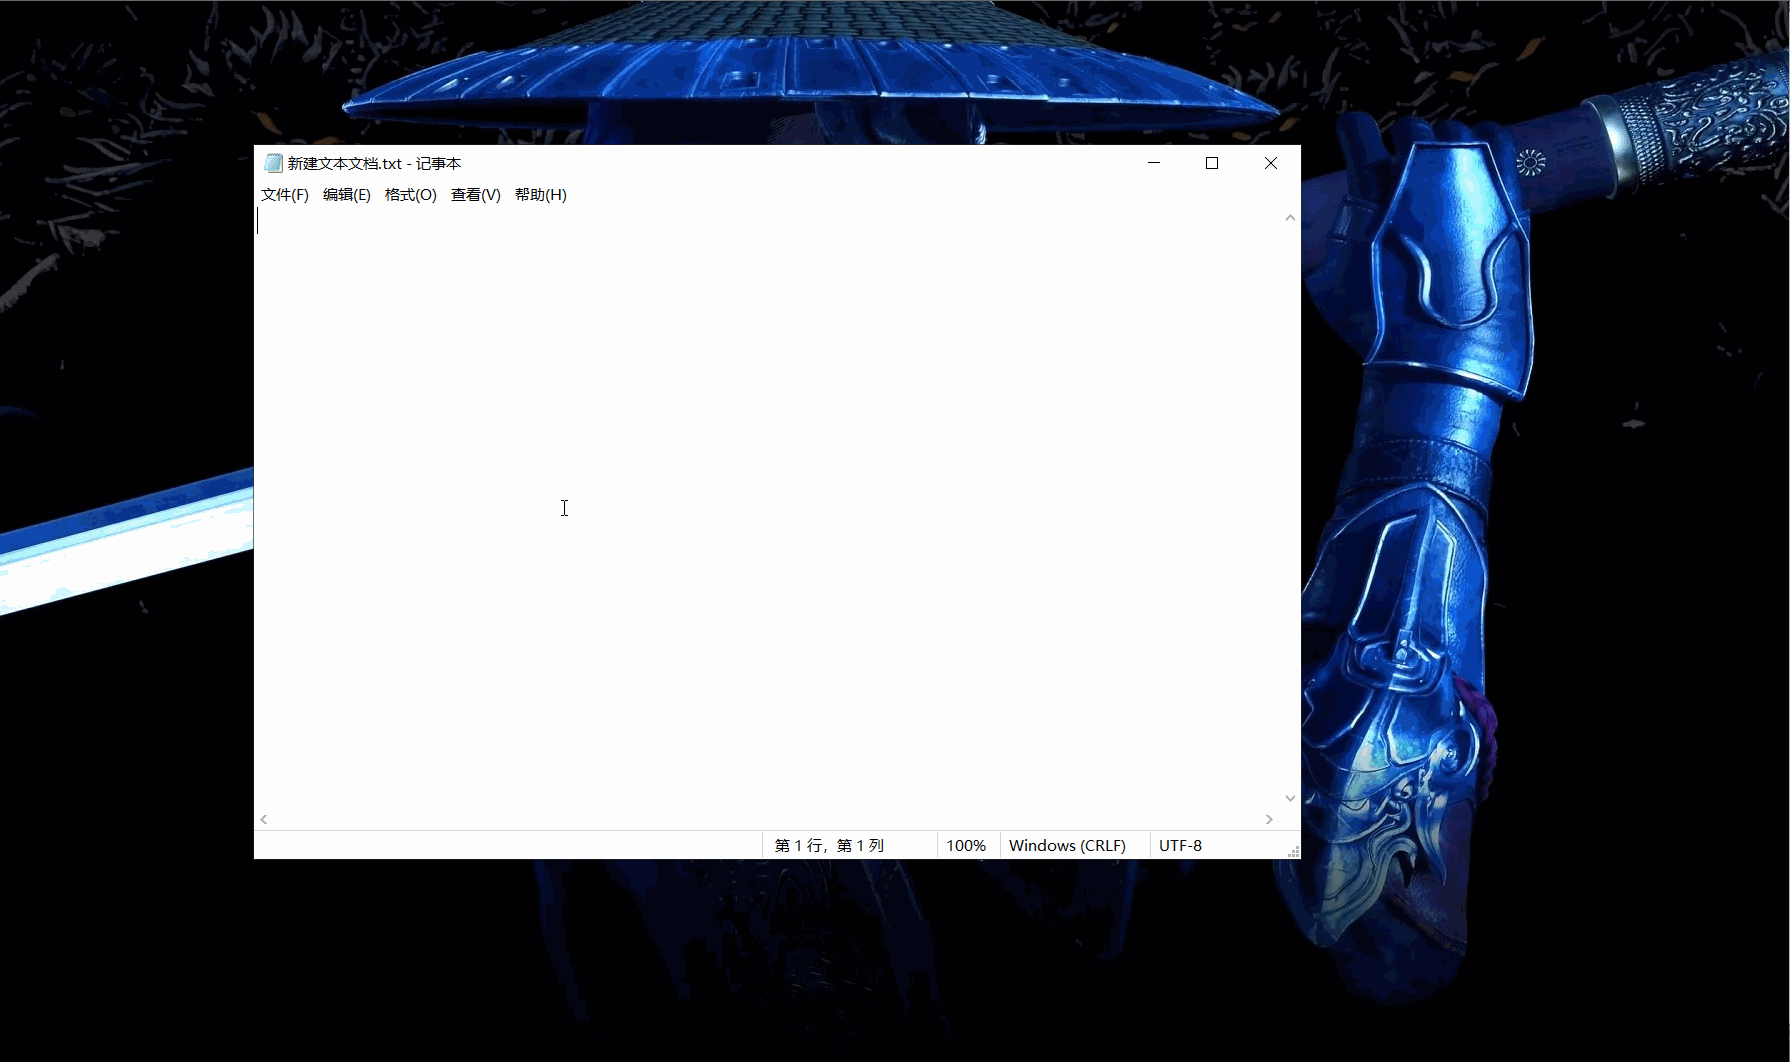
Task: Click the scroll right arrow on horizontal scrollbar
Action: pos(1270,819)
